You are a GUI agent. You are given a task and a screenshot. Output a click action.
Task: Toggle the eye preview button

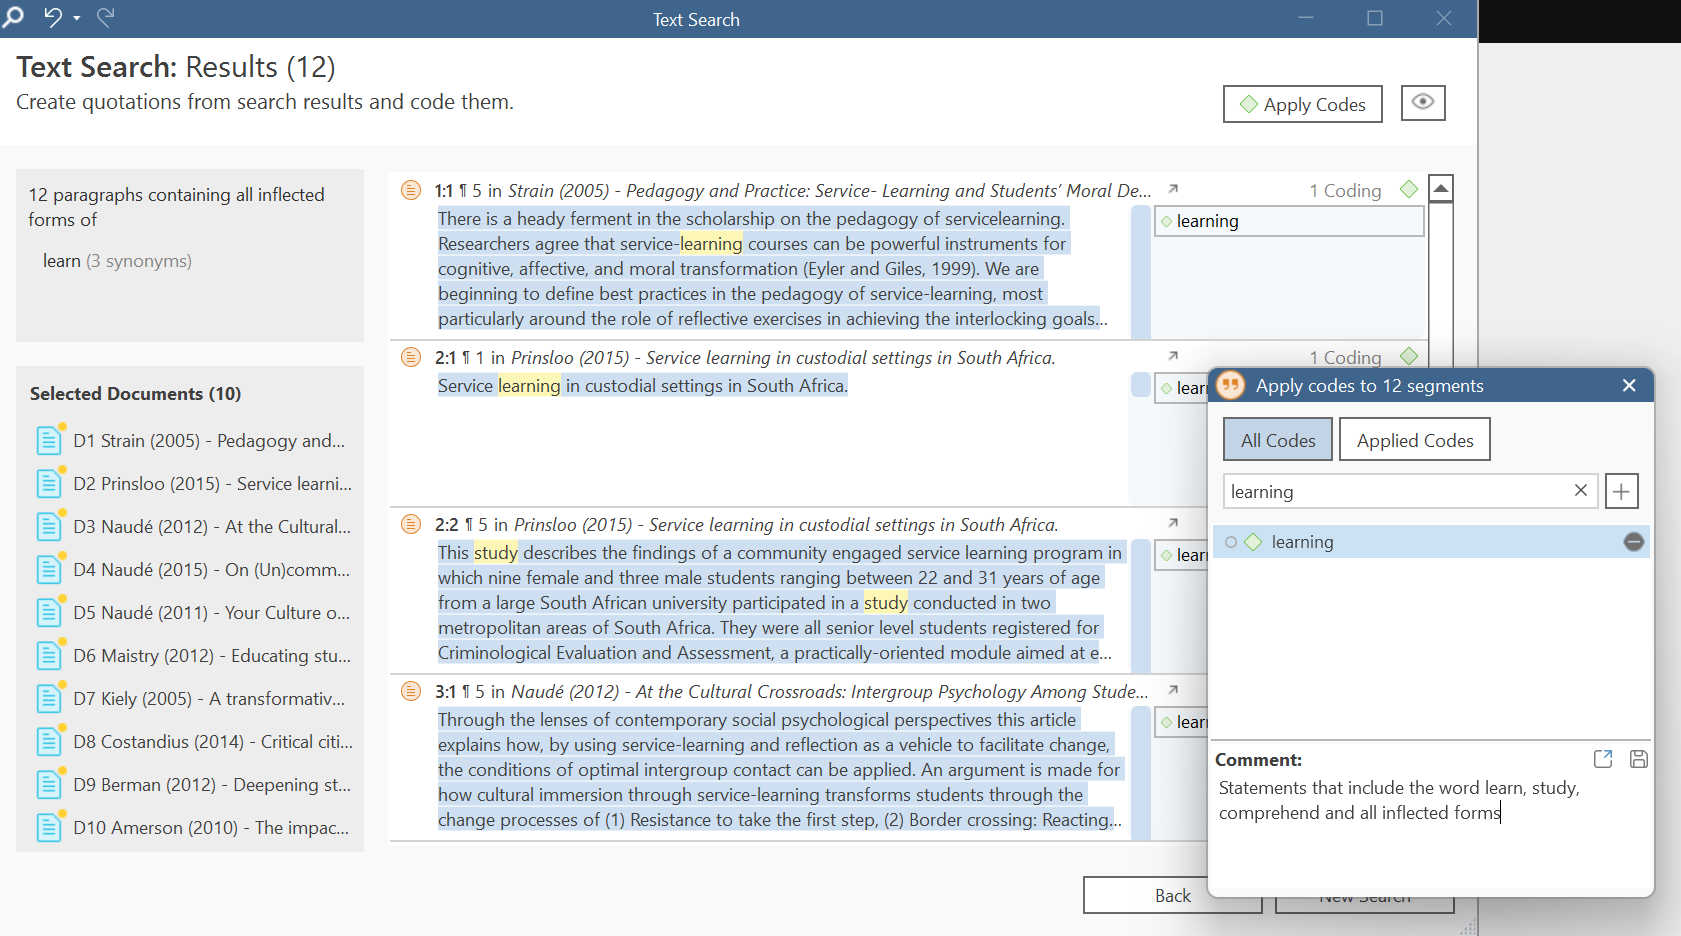tap(1422, 103)
